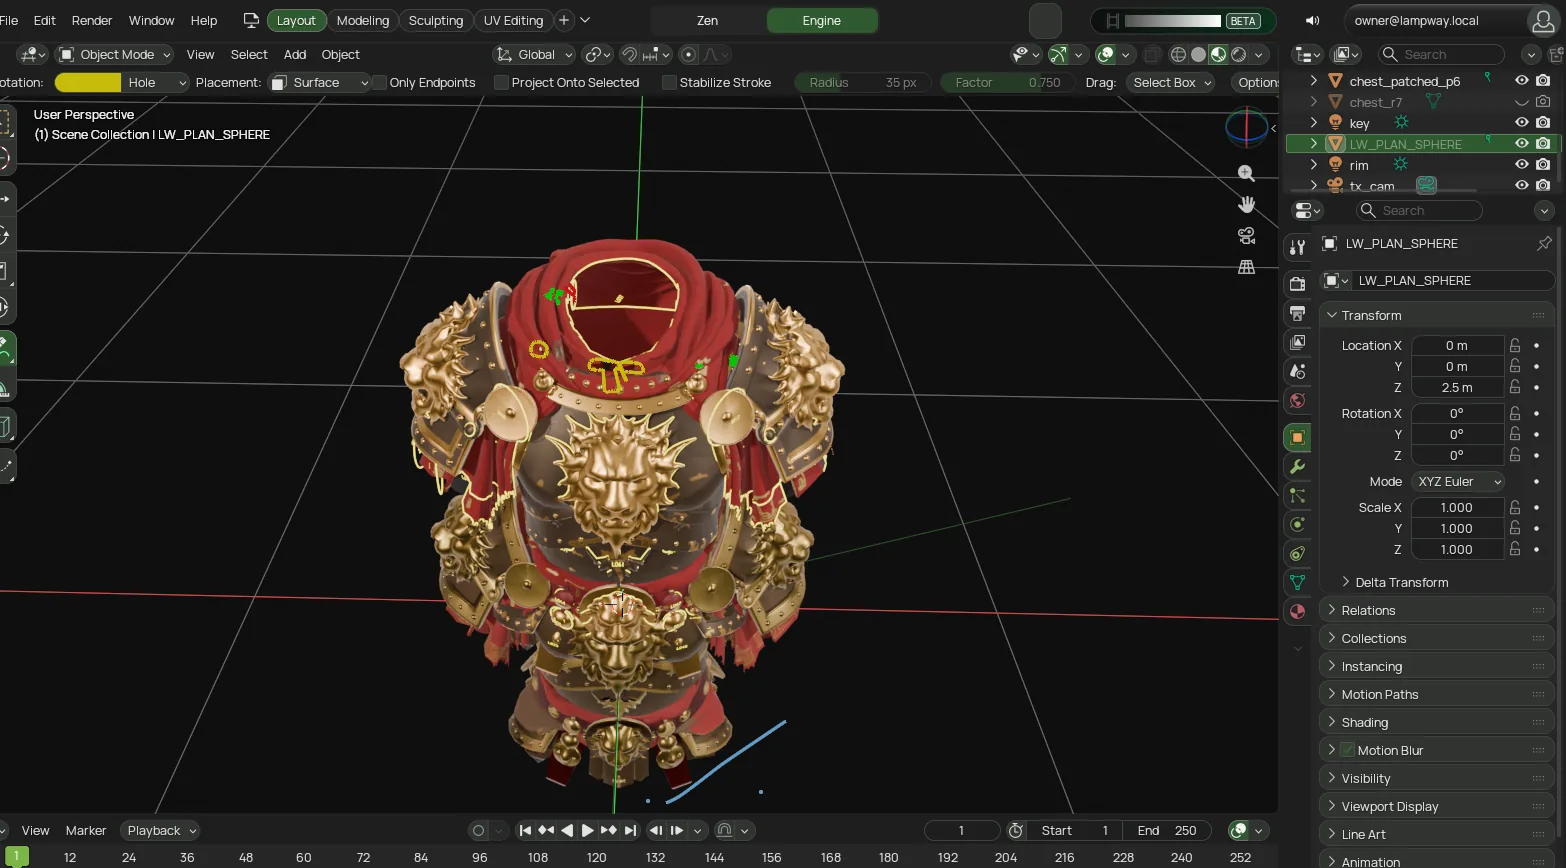The height and width of the screenshot is (868, 1566).
Task: Enable Project Onto Selected checkbox
Action: click(x=501, y=83)
